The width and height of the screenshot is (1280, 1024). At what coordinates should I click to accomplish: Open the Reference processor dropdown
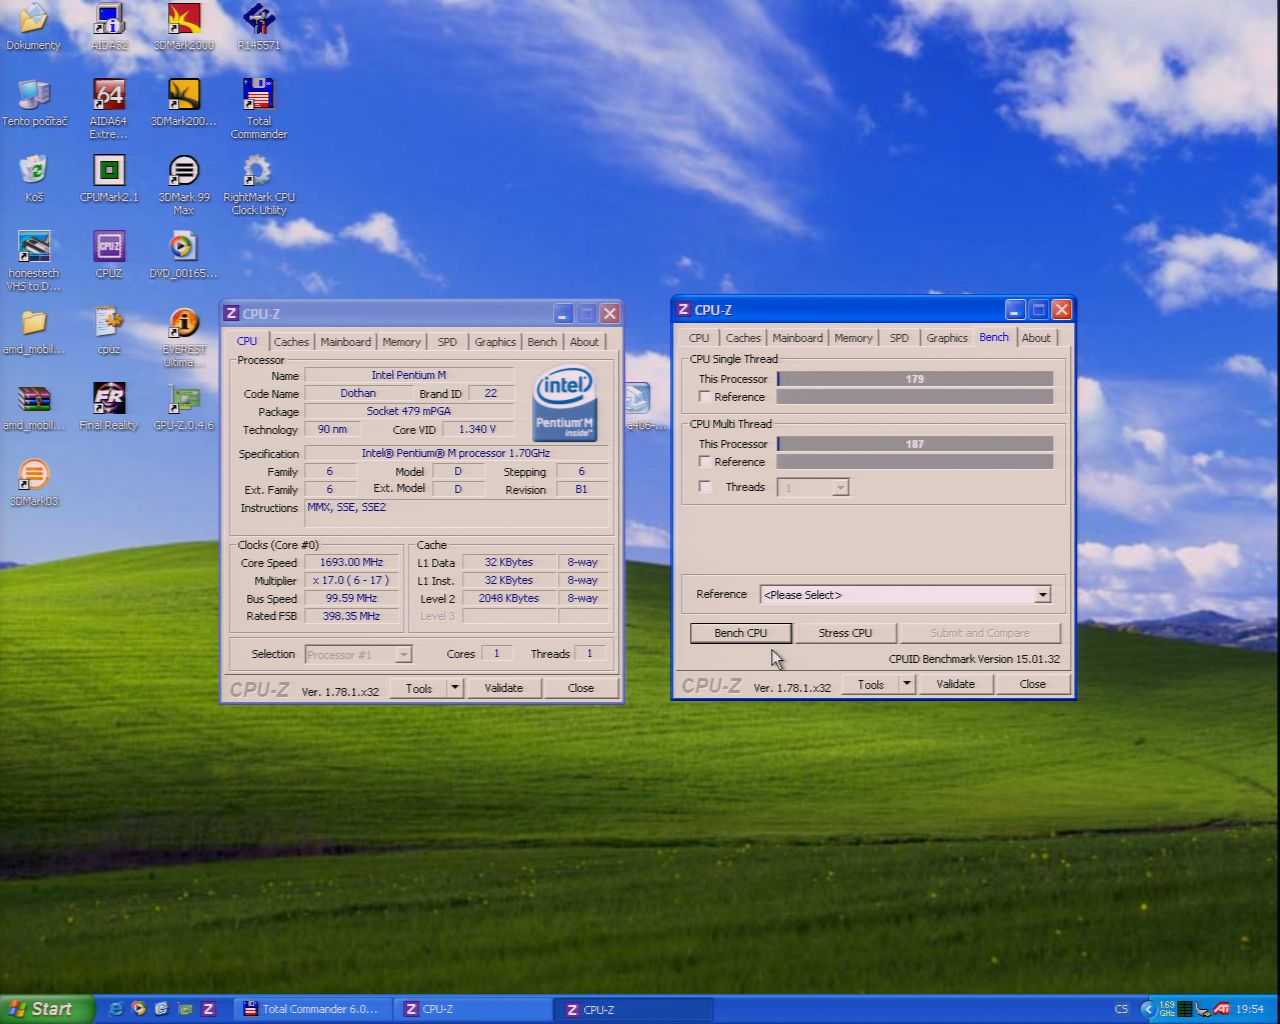pos(1042,595)
